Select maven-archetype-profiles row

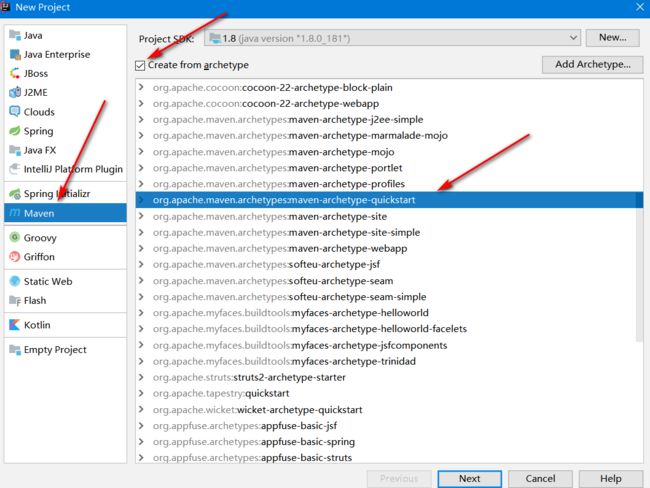click(x=389, y=184)
